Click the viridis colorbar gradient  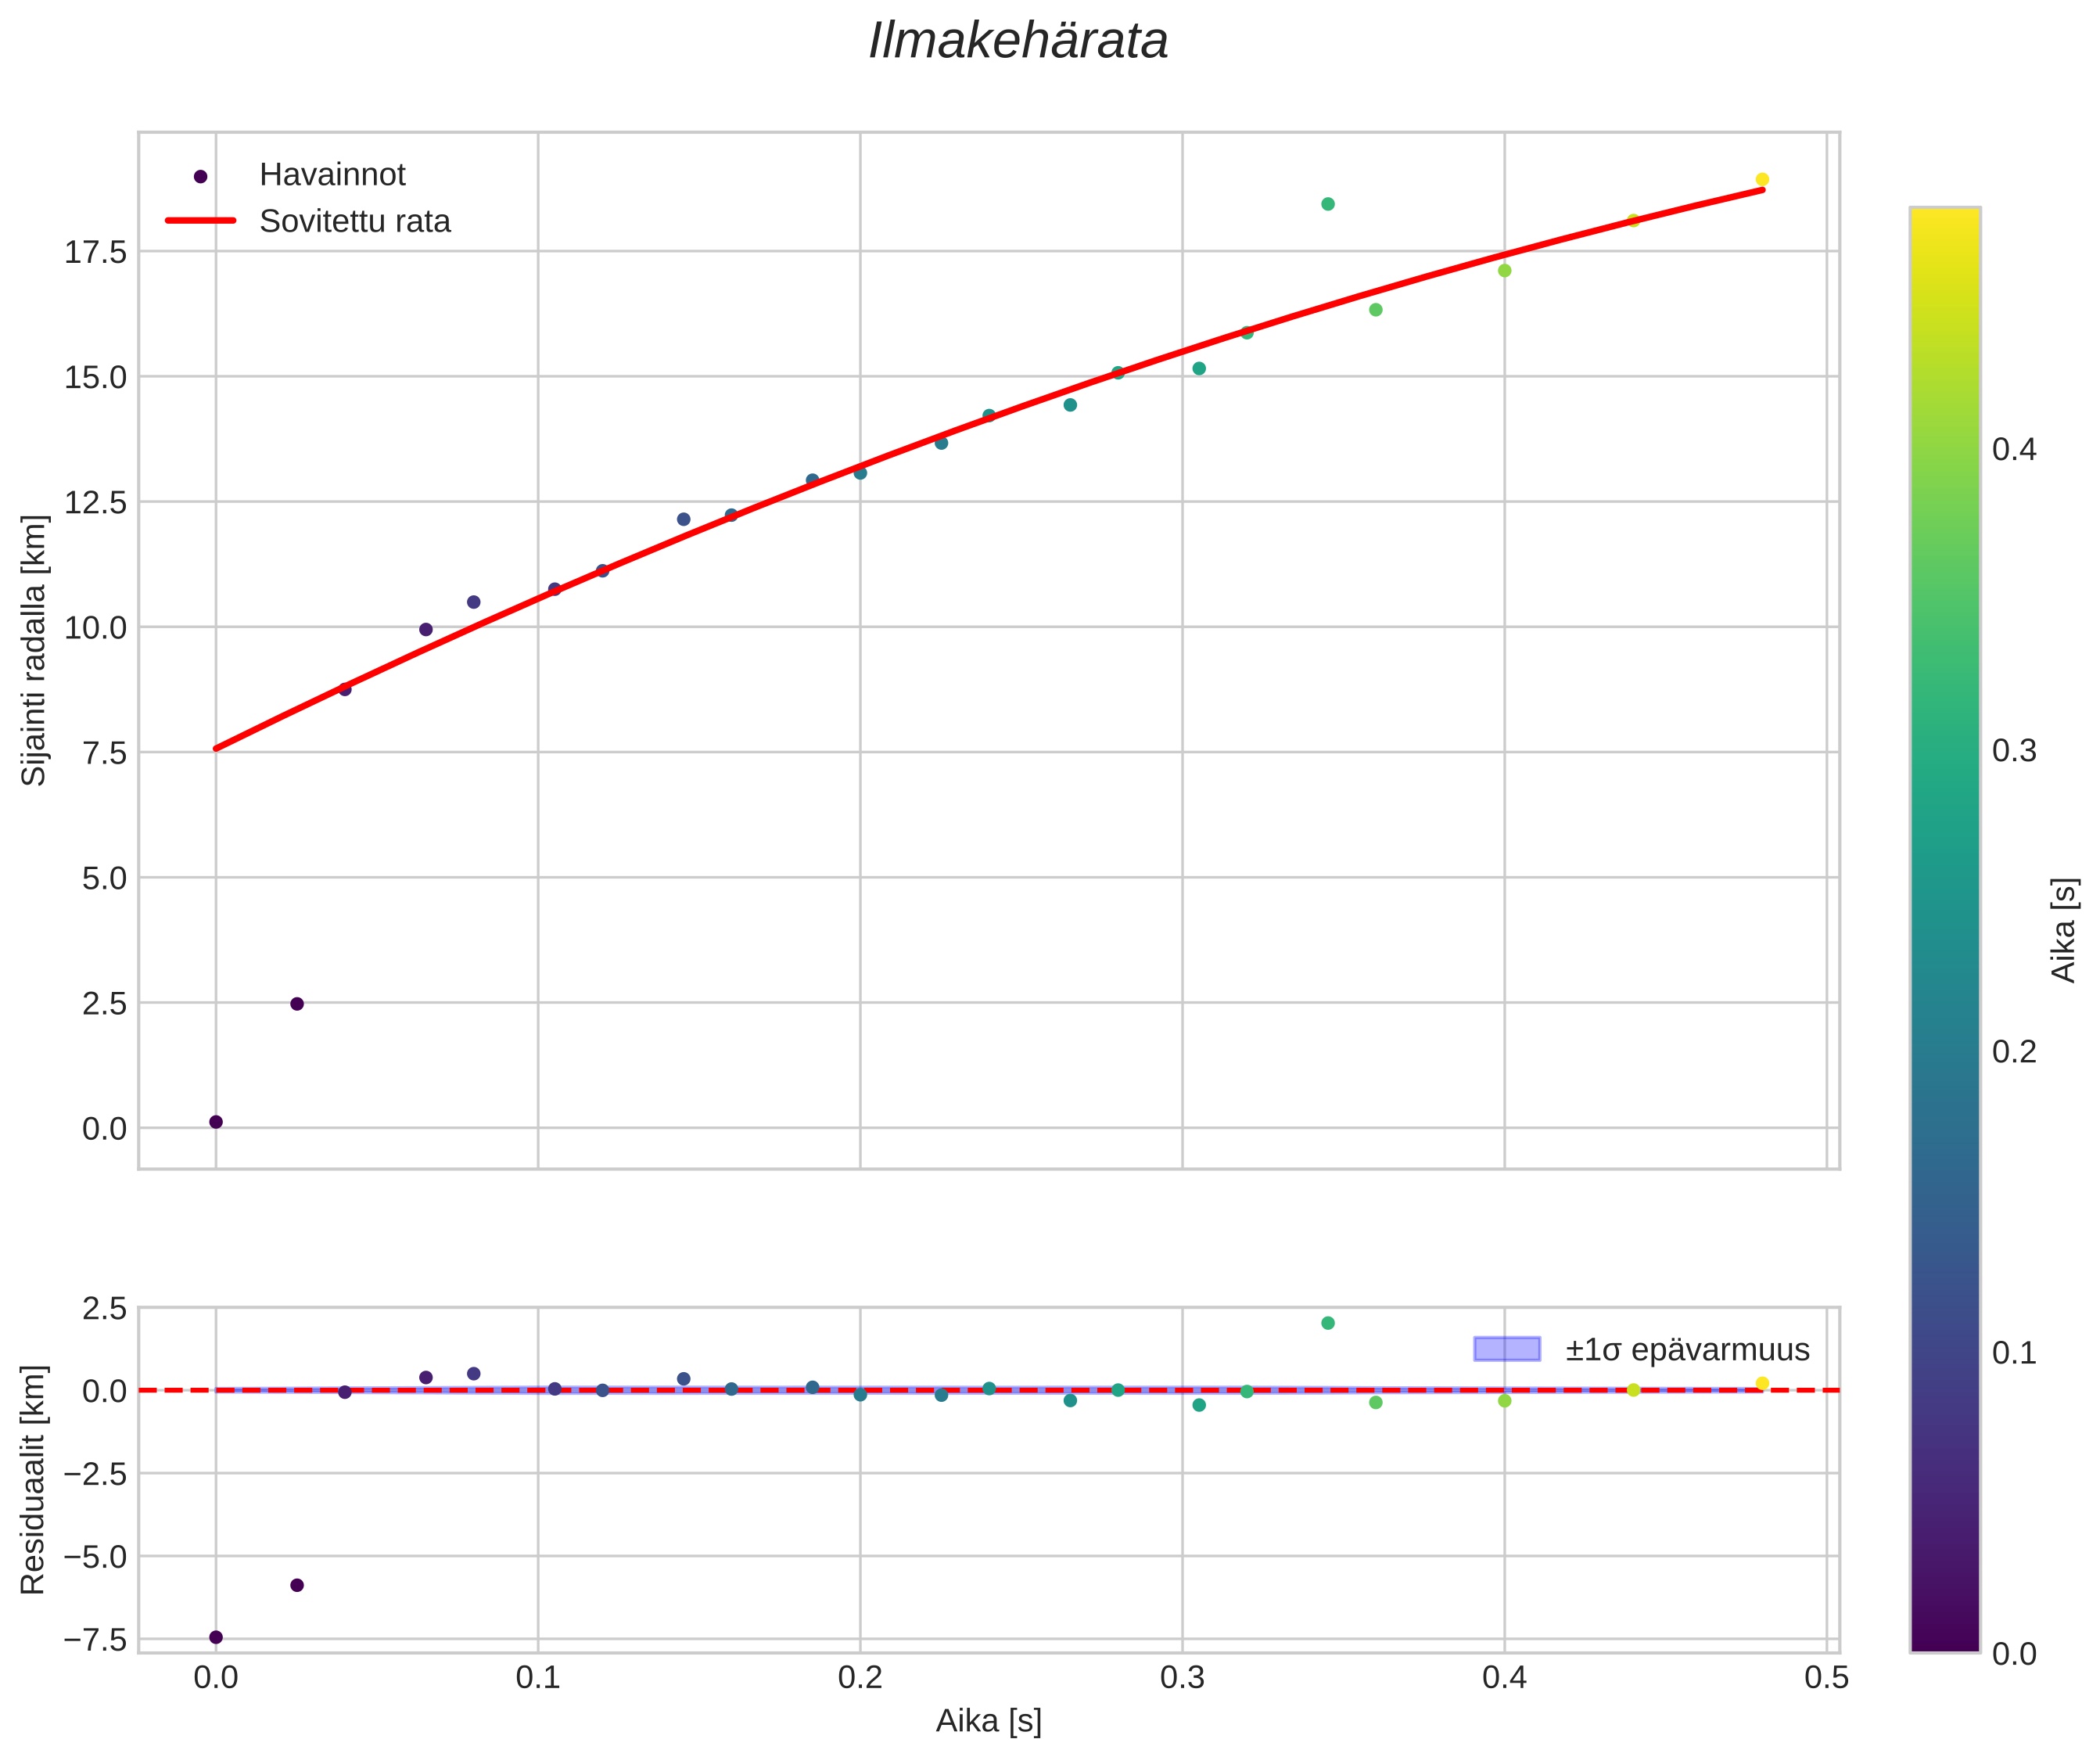pyautogui.click(x=1944, y=930)
